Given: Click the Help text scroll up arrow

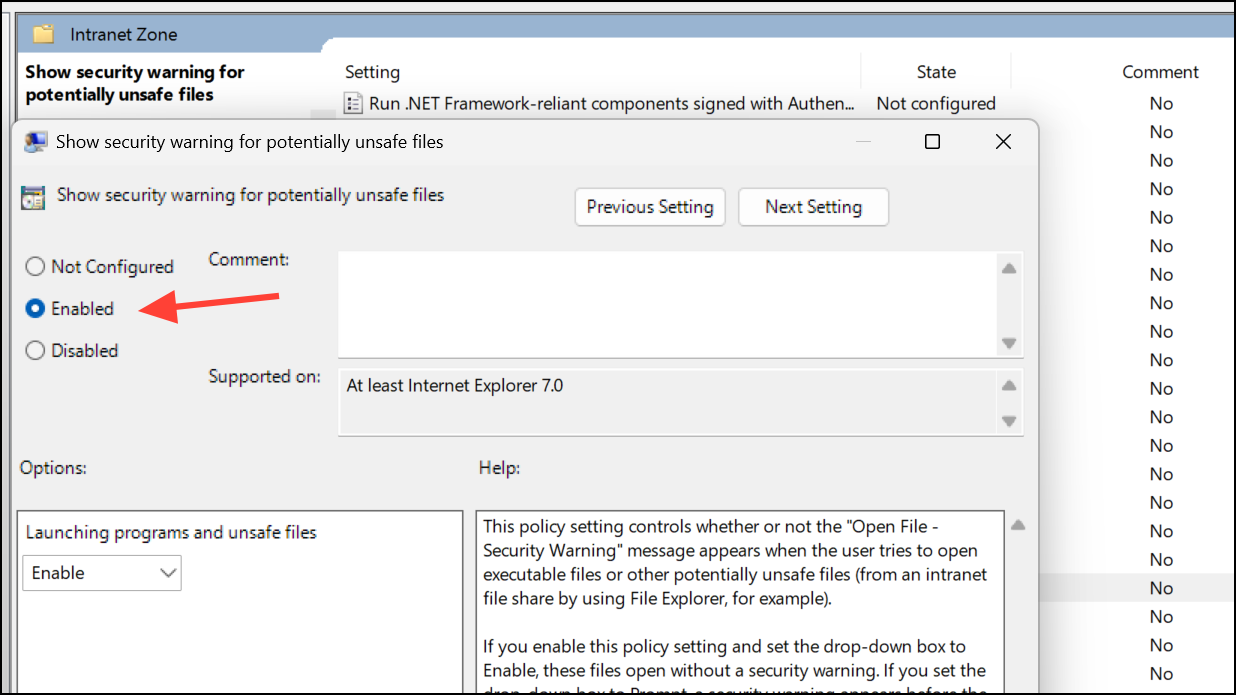Looking at the screenshot, I should tap(1018, 525).
